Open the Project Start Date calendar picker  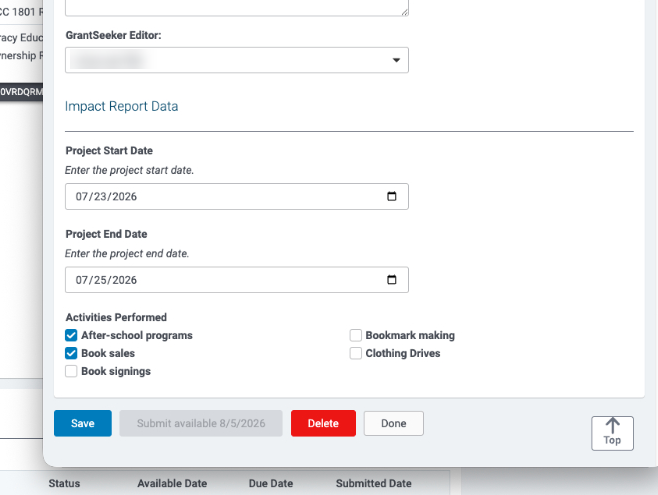(392, 196)
